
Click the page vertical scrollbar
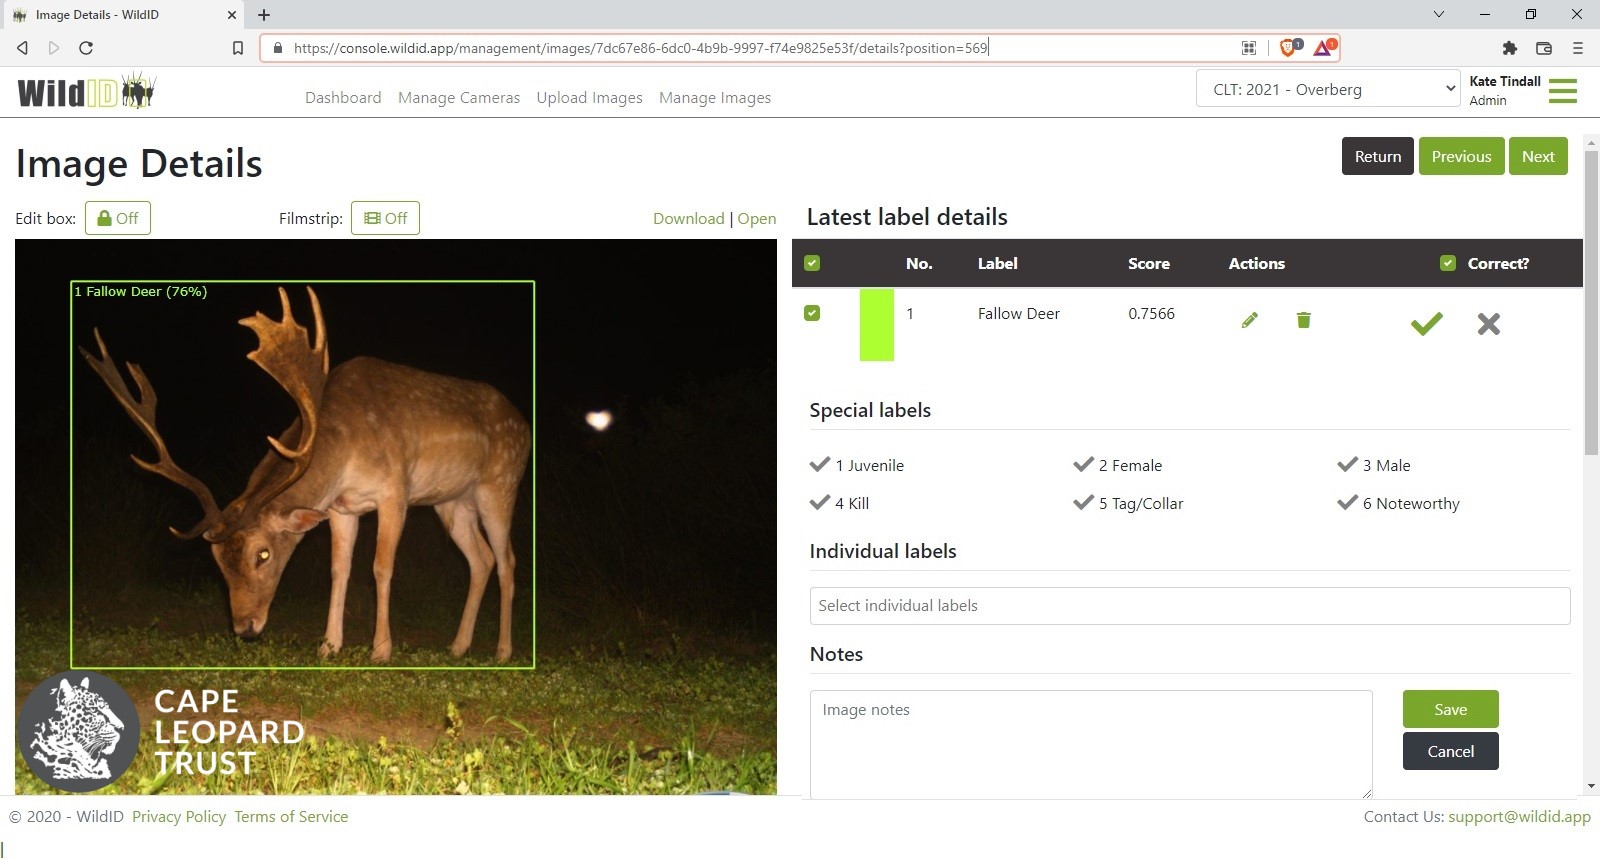pyautogui.click(x=1591, y=303)
